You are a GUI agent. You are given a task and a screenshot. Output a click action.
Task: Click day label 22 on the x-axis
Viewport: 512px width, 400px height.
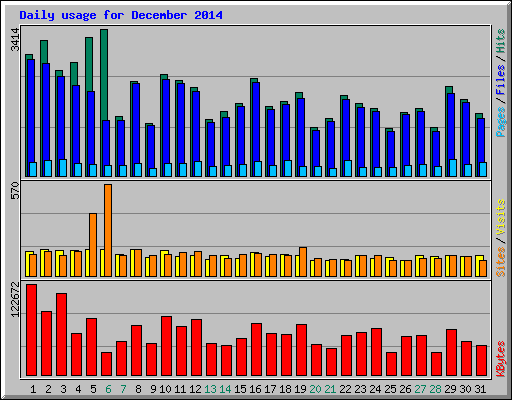[345, 389]
